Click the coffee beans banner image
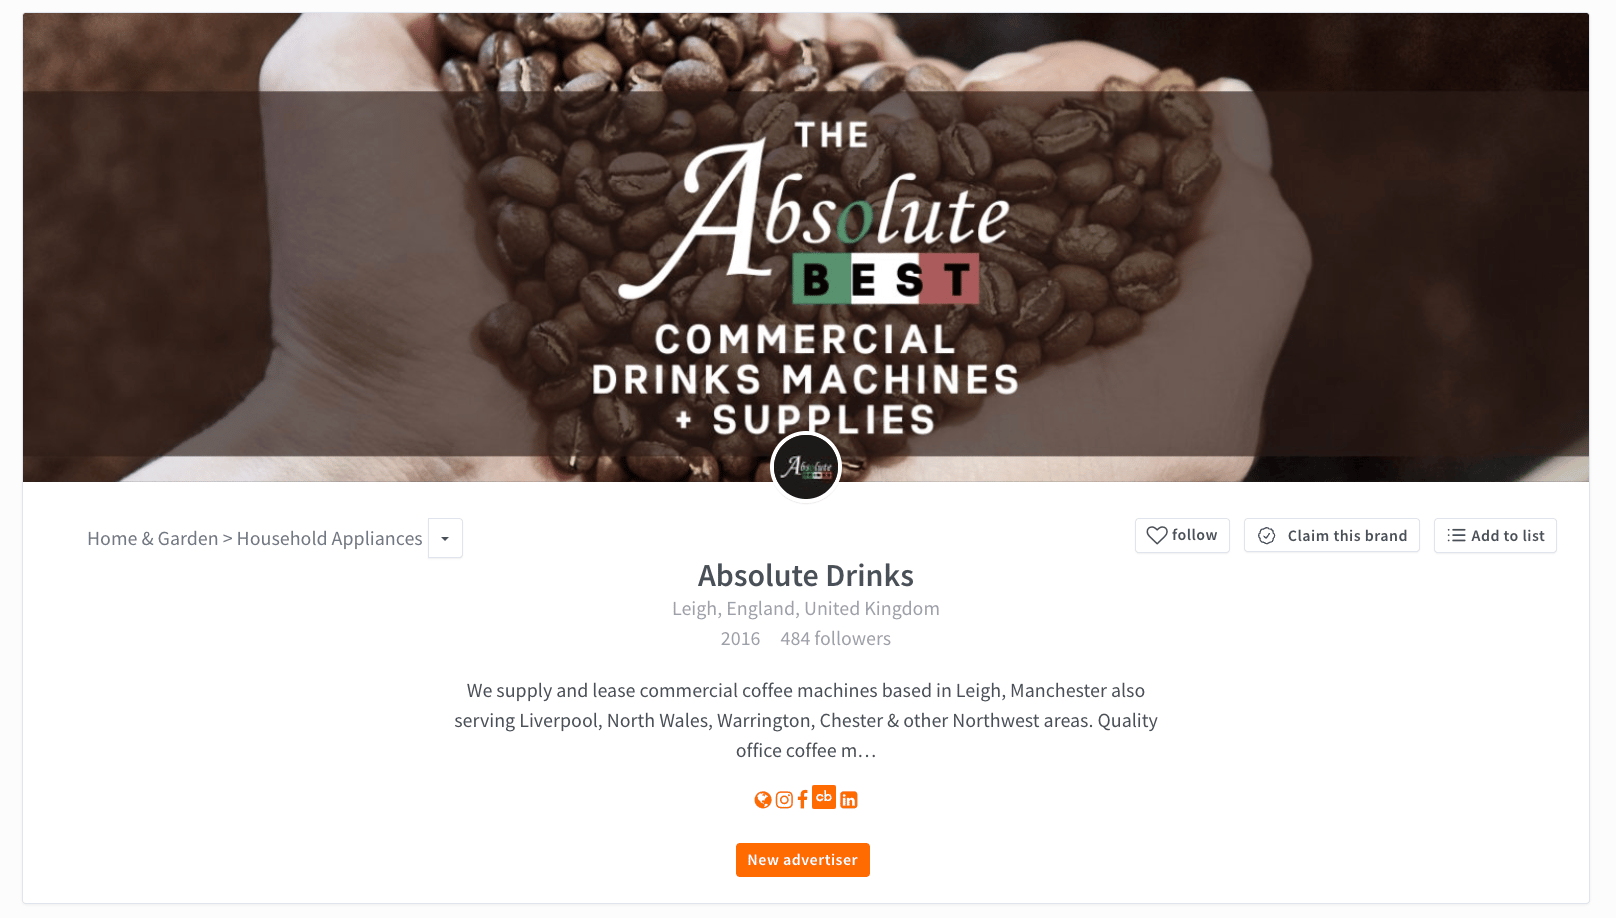The width and height of the screenshot is (1616, 918). click(x=806, y=247)
